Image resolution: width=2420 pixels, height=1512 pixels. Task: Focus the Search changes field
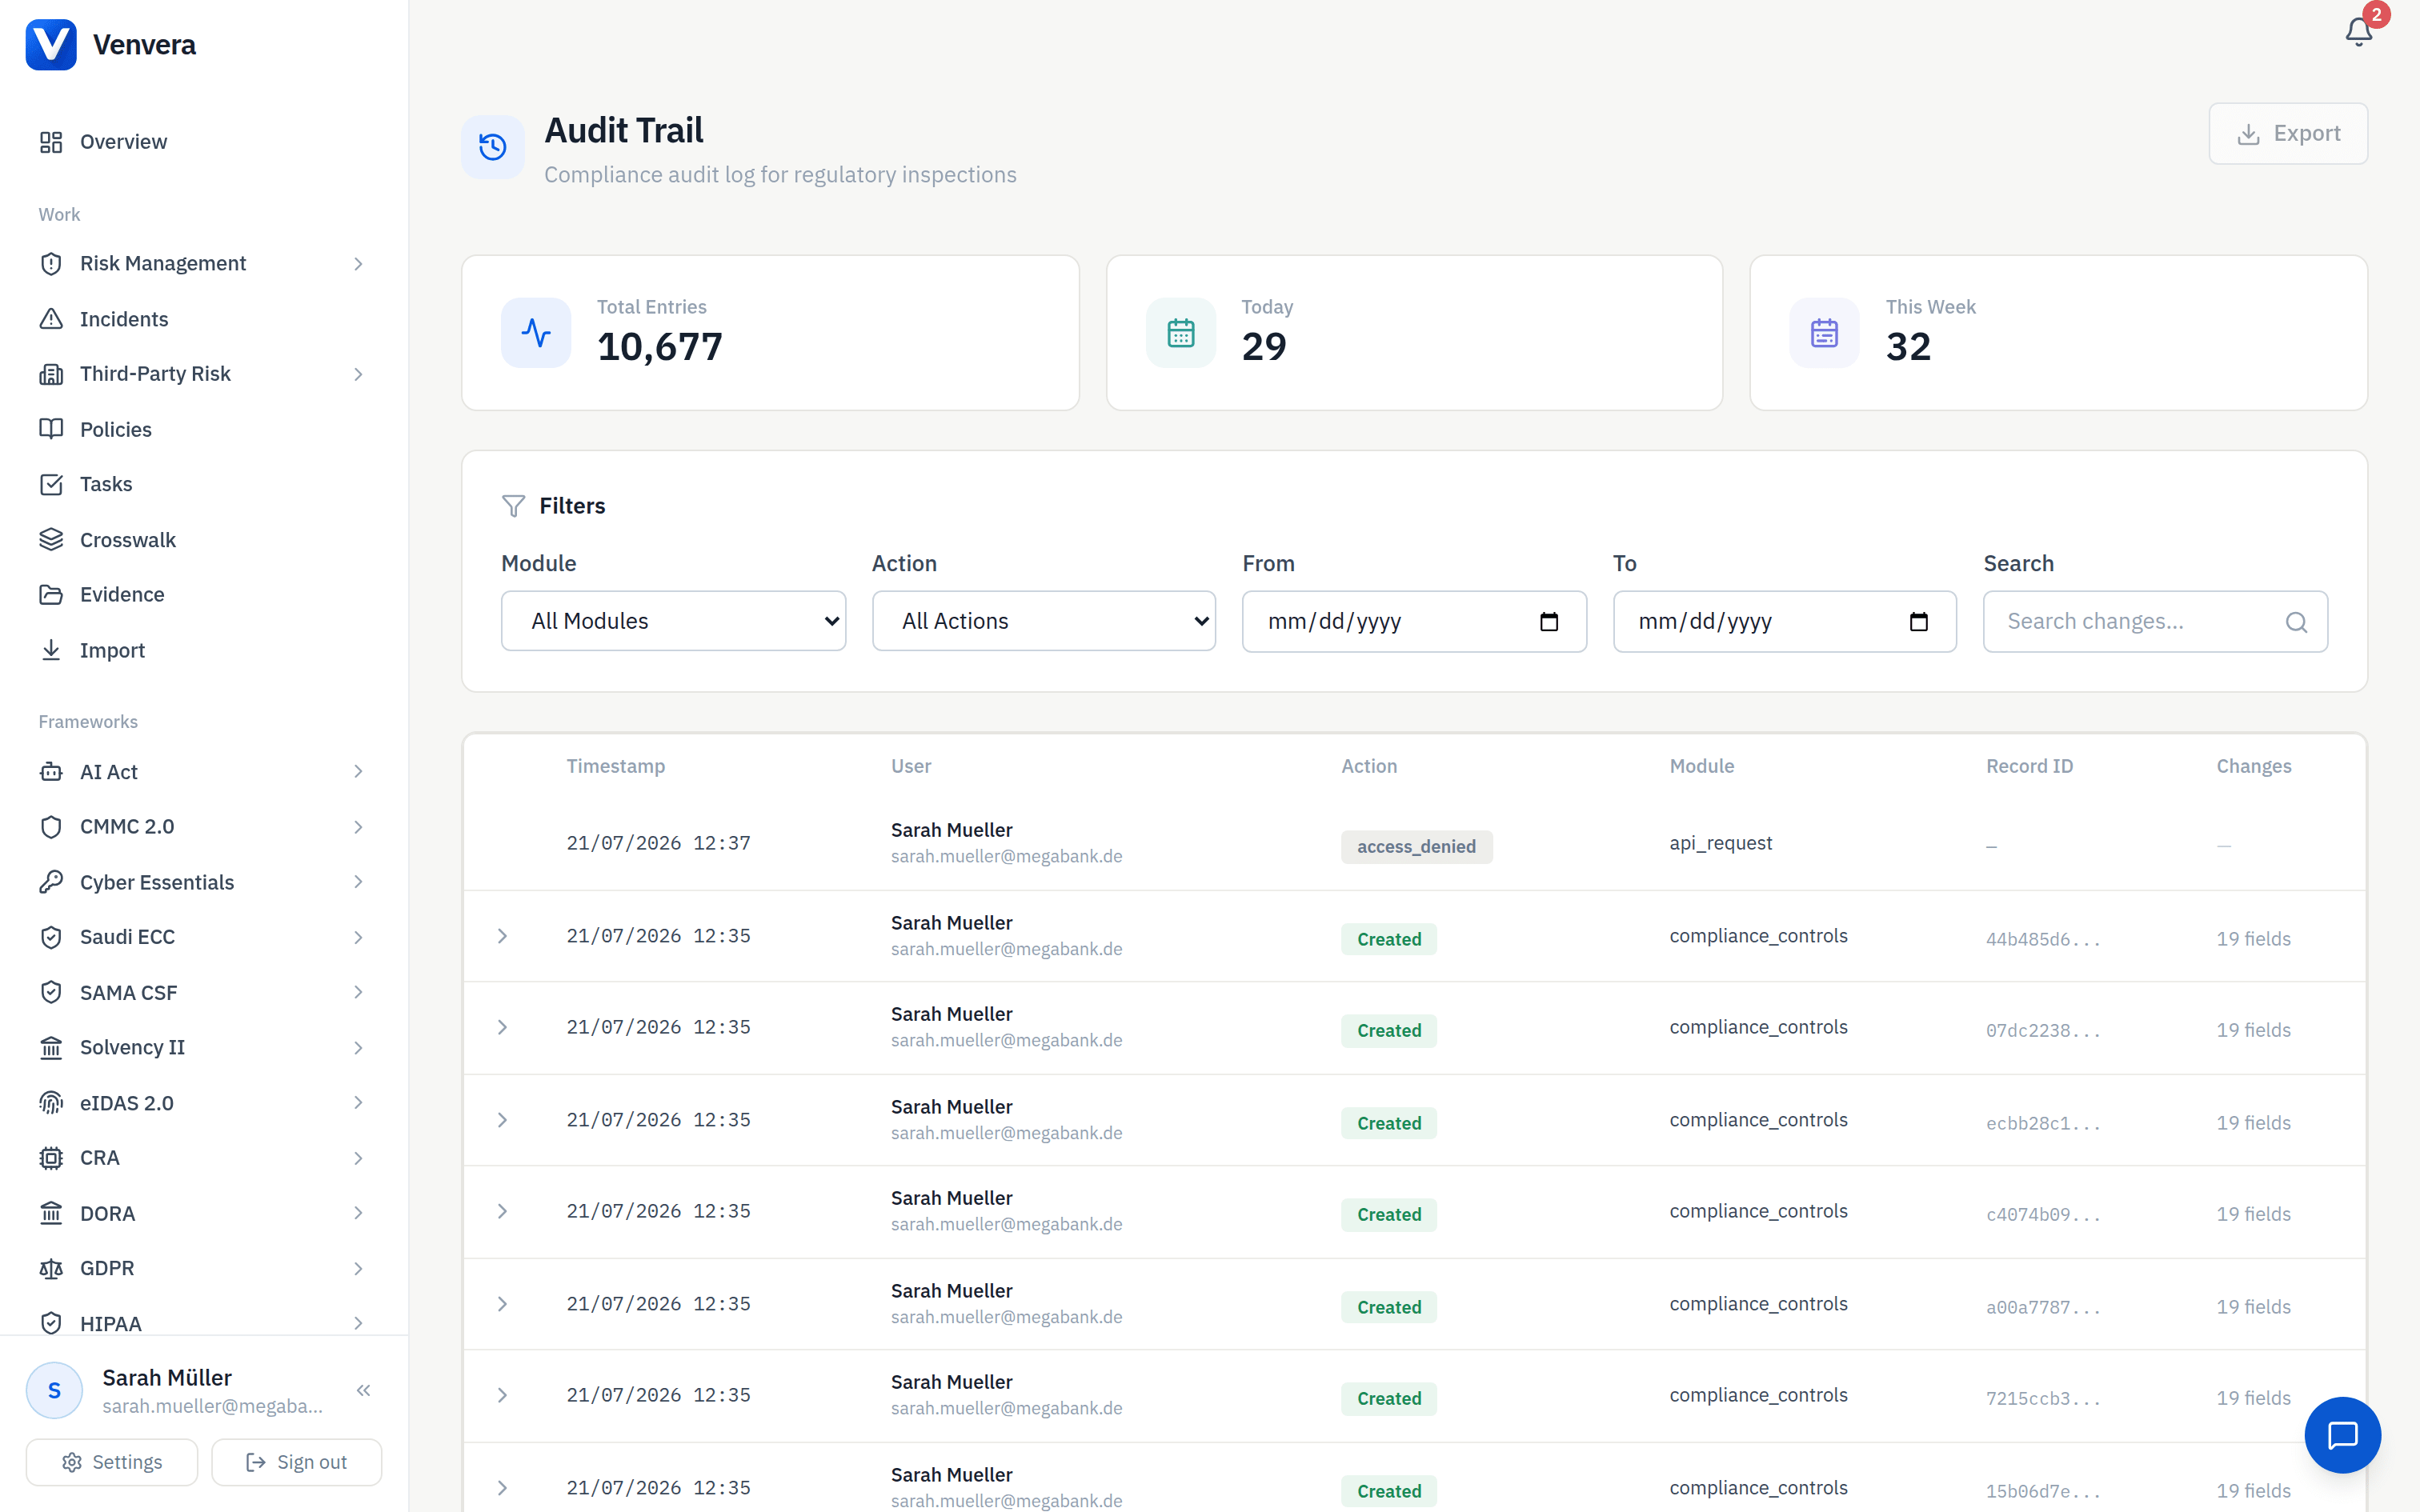(x=2155, y=622)
